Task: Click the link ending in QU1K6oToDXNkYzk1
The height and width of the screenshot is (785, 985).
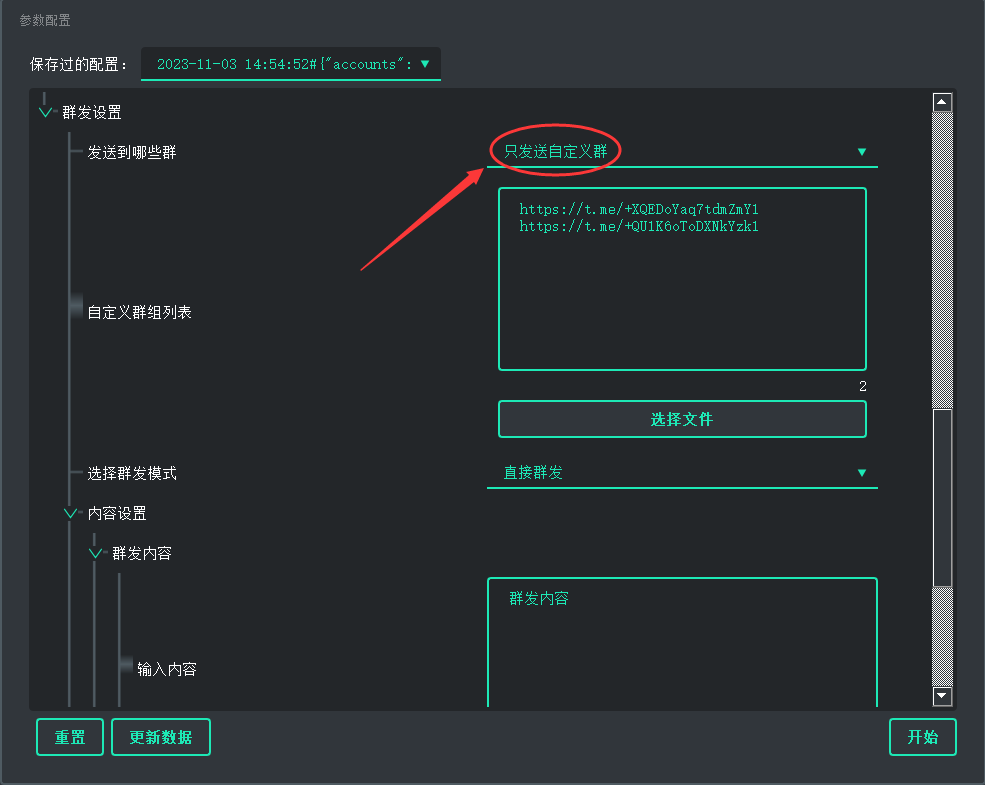Action: [x=639, y=227]
